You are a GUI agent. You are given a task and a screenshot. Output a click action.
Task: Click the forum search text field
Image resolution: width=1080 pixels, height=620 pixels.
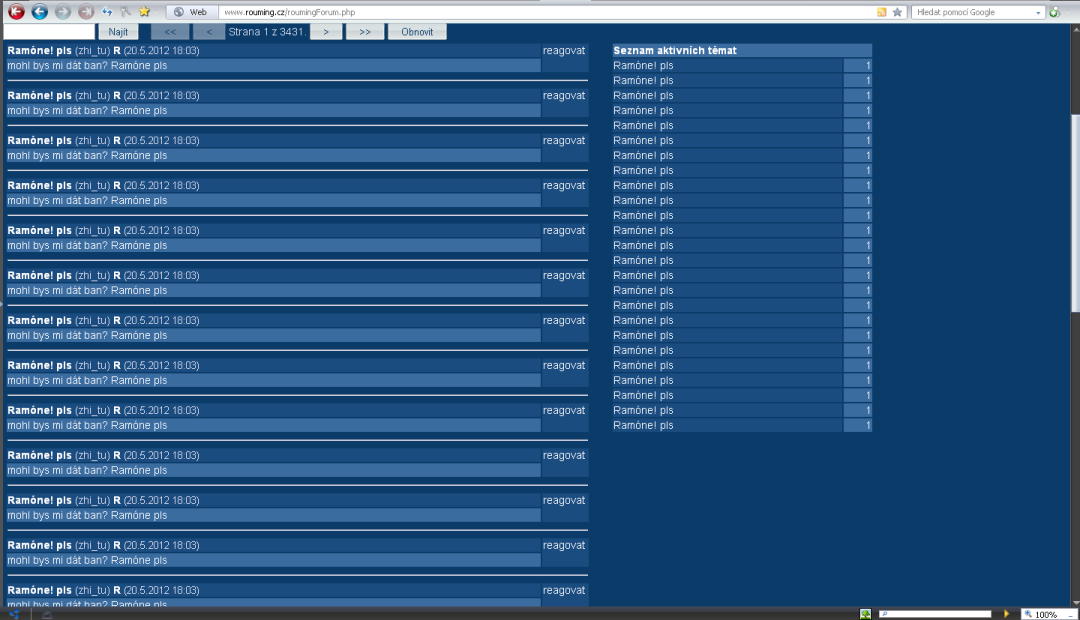click(x=49, y=32)
